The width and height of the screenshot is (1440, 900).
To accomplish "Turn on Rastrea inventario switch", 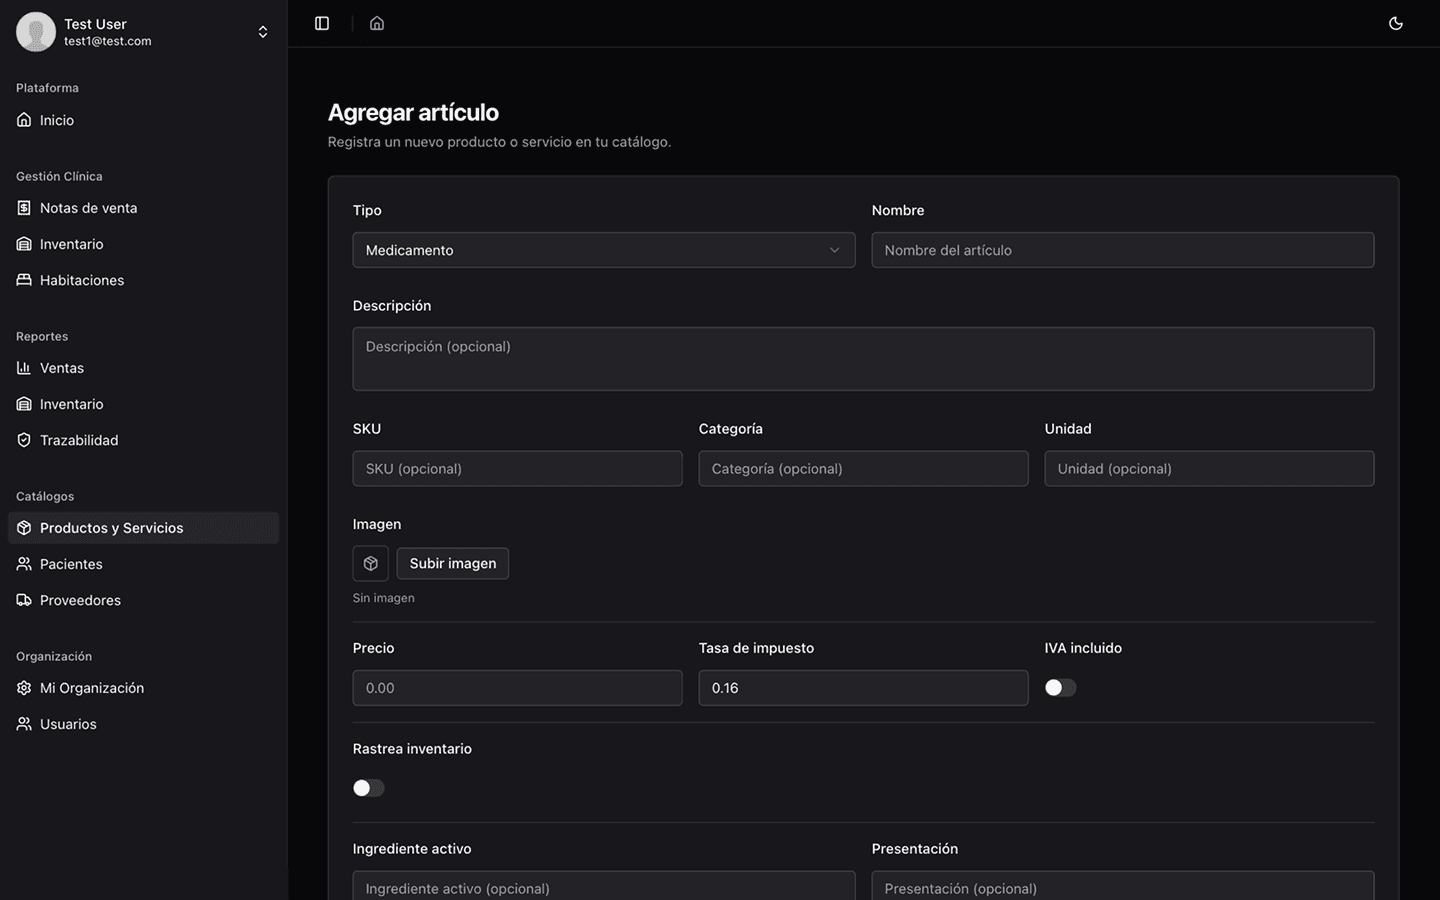I will 368,788.
